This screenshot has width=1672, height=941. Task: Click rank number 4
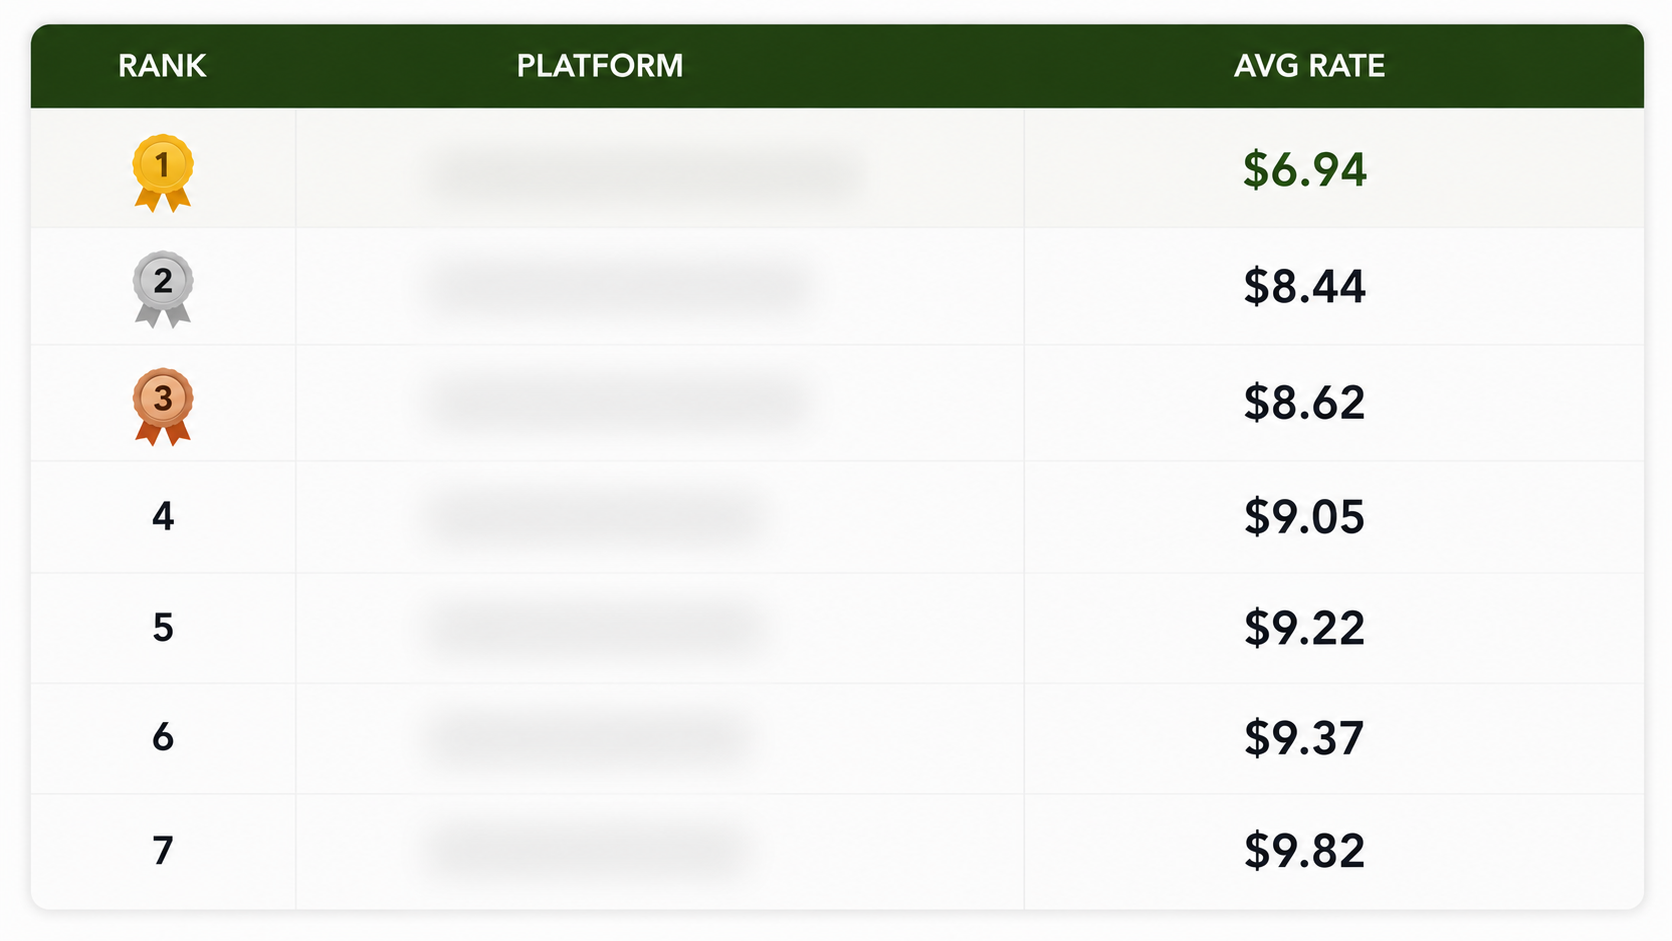pyautogui.click(x=163, y=516)
